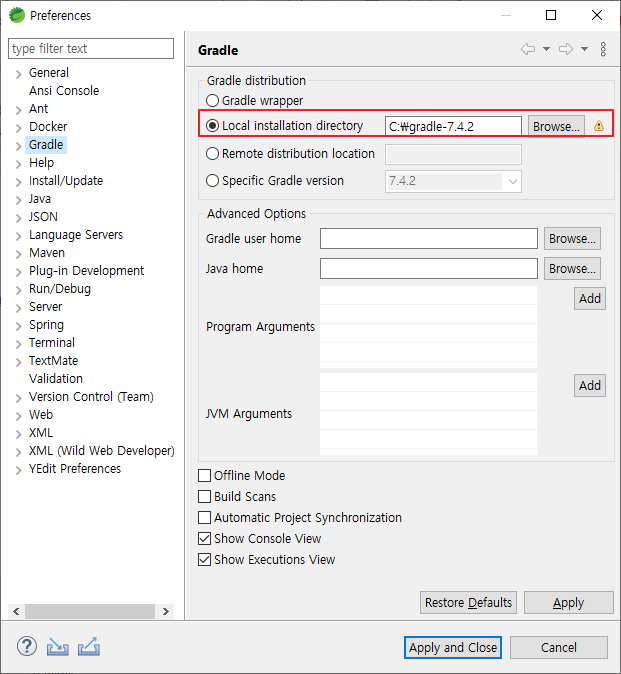Click the tree horizontal scrollbar right arrow

(165, 611)
